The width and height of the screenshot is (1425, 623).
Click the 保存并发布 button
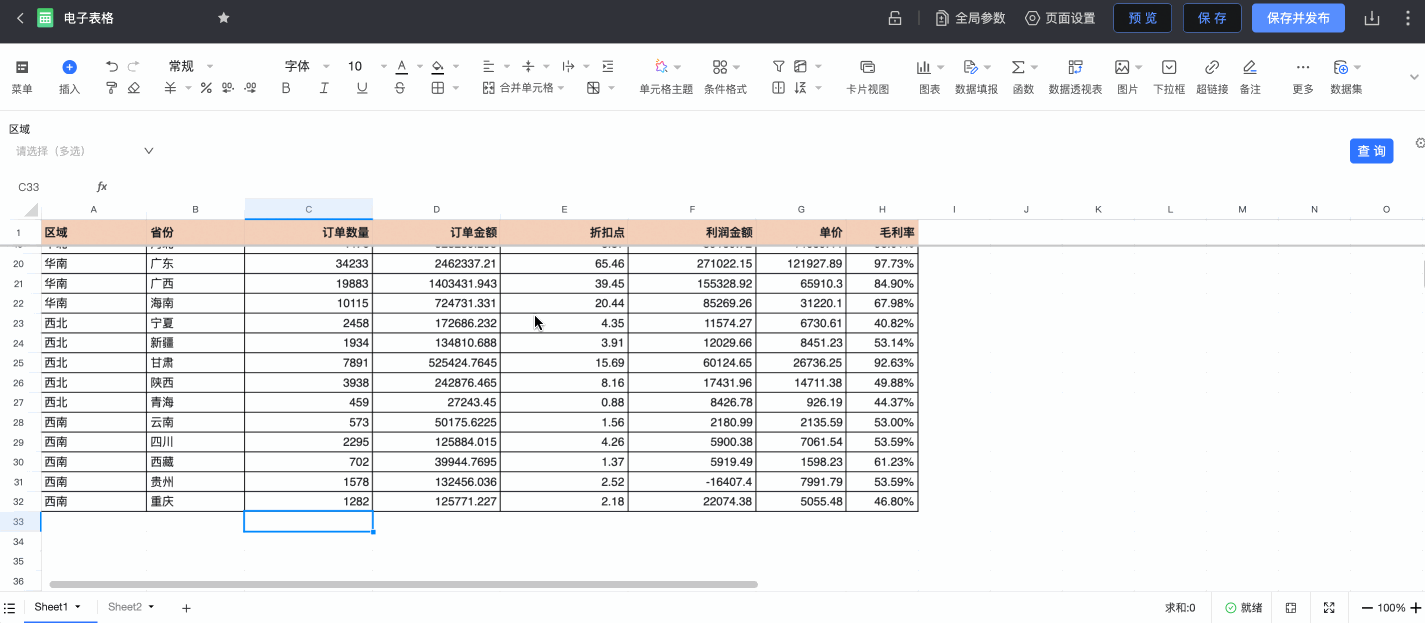pyautogui.click(x=1297, y=18)
